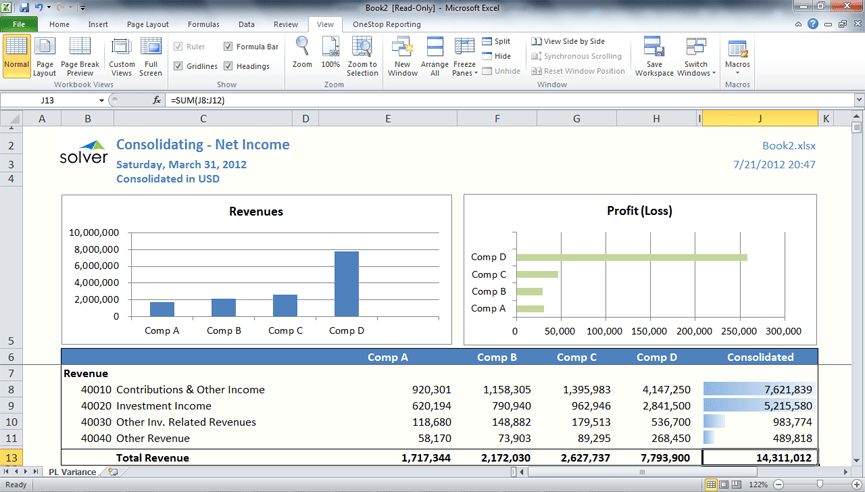865x492 pixels.
Task: Click the zoom slider handle
Action: [x=820, y=484]
